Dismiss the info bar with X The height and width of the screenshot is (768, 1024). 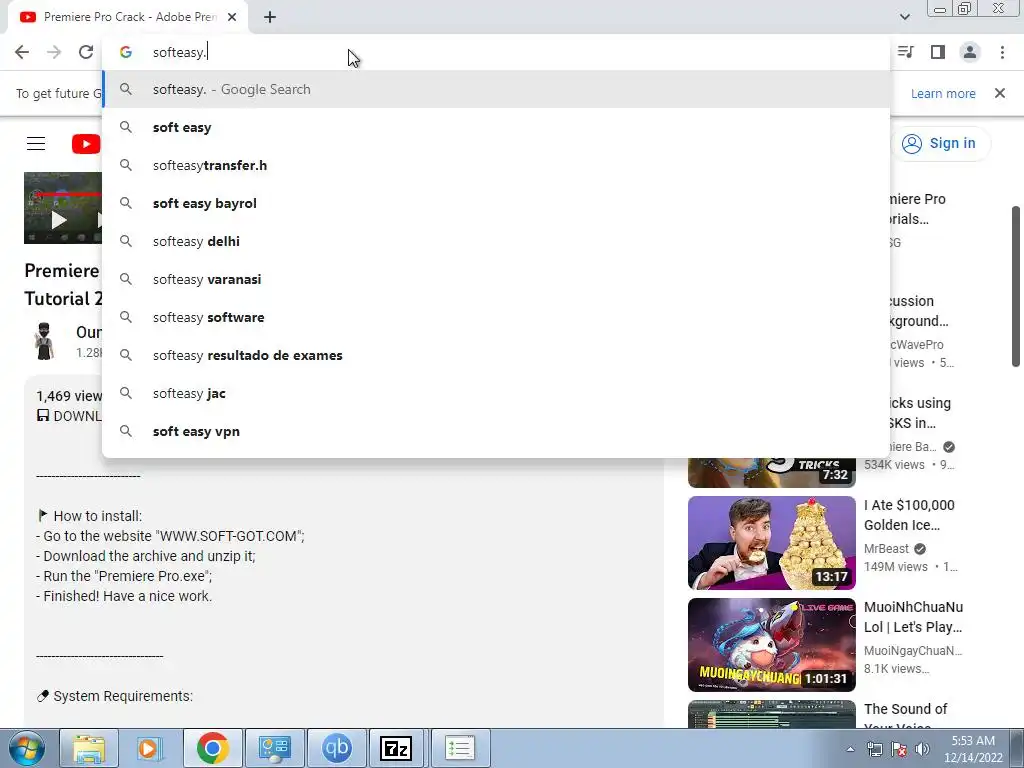999,93
